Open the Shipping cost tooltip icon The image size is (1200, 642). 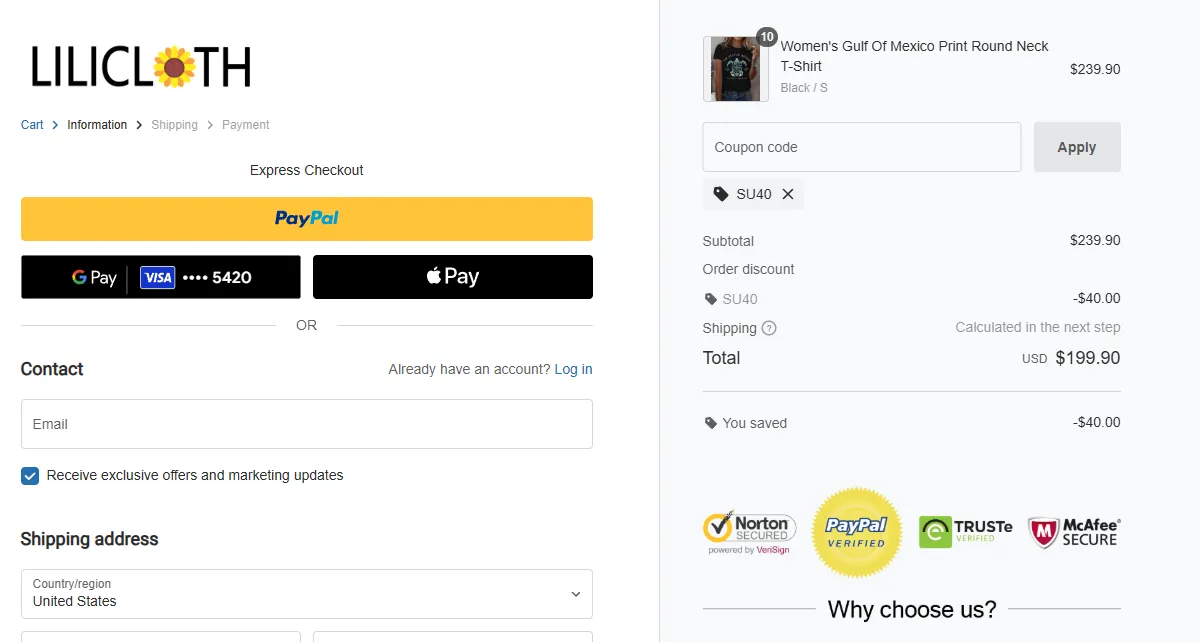click(x=767, y=328)
